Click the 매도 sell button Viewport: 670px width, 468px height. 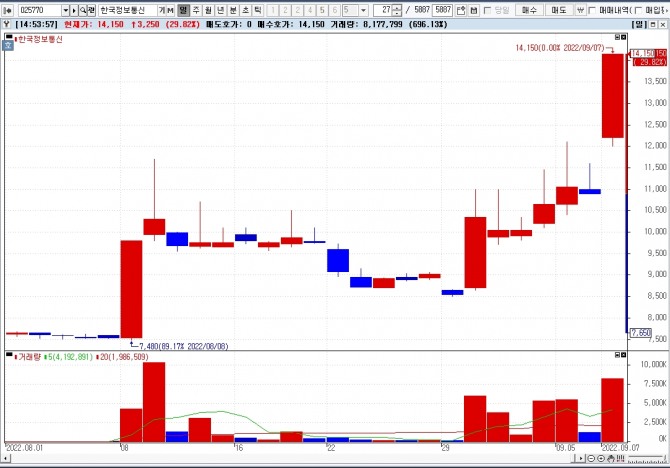coord(559,10)
